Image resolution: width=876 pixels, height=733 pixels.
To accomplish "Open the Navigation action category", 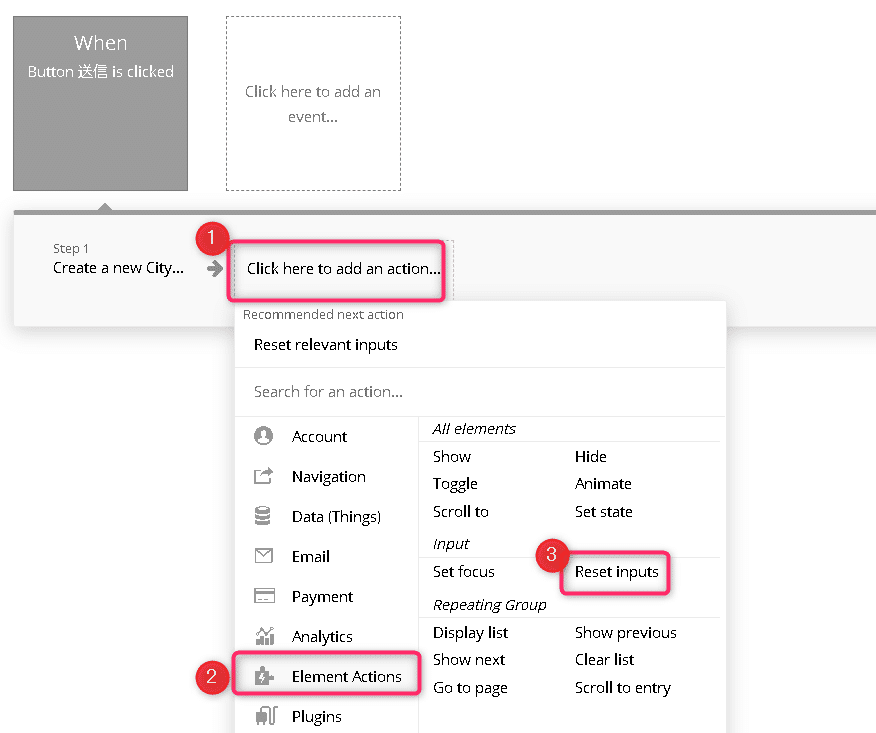I will click(x=327, y=477).
